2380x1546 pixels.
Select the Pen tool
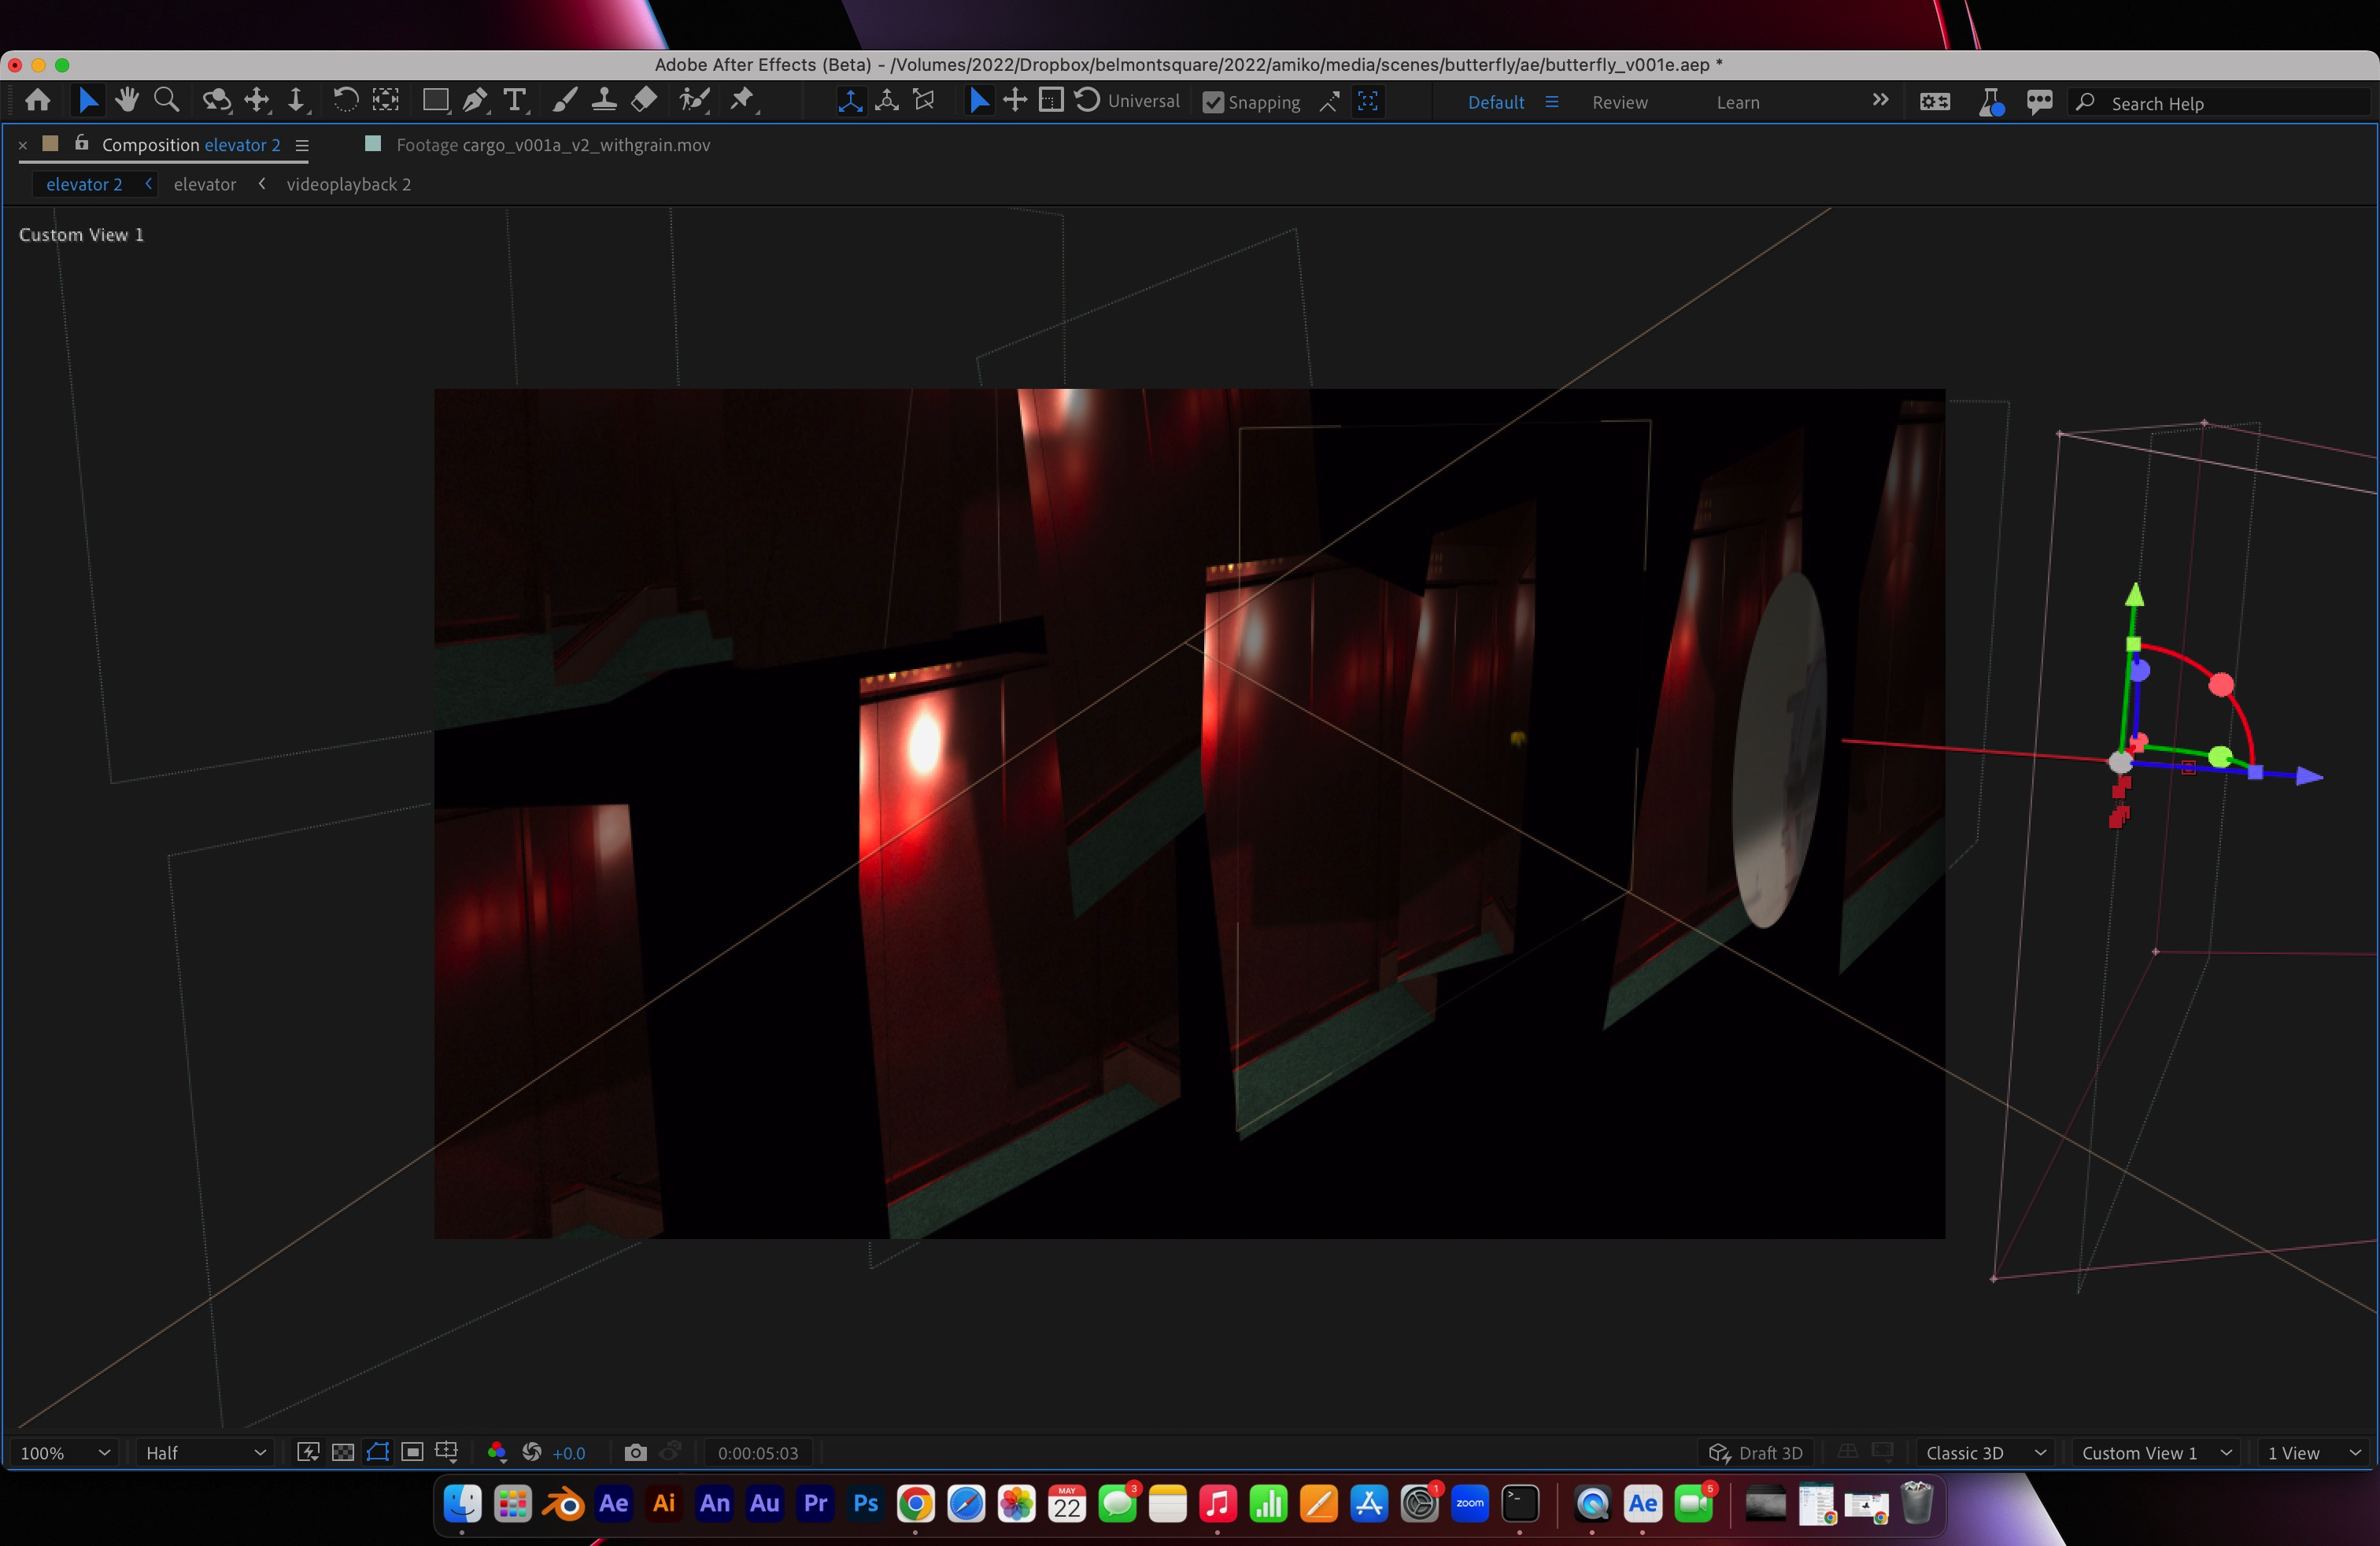[x=475, y=100]
